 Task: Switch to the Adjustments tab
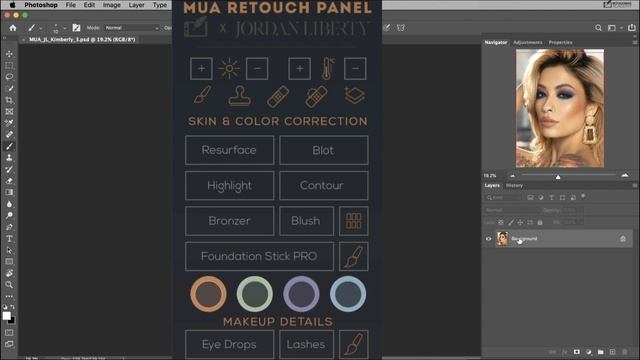pyautogui.click(x=528, y=42)
